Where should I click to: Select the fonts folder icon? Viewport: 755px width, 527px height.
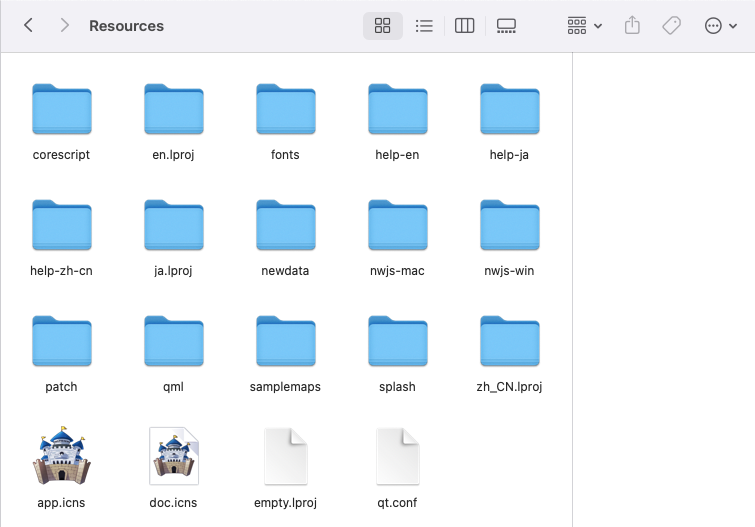tap(286, 109)
